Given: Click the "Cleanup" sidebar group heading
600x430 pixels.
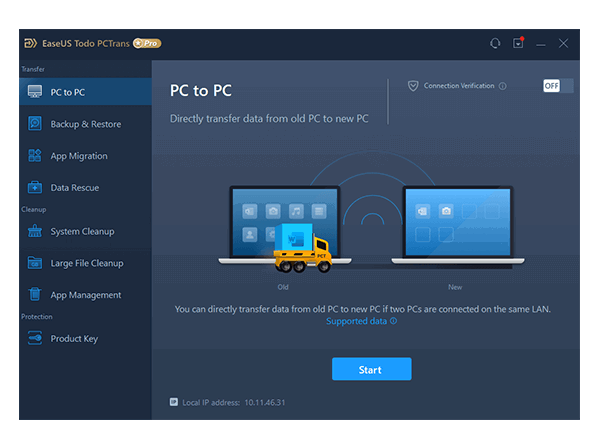Looking at the screenshot, I should click(x=34, y=210).
